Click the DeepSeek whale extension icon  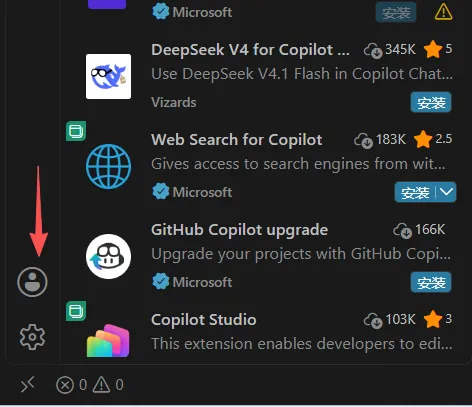(108, 76)
